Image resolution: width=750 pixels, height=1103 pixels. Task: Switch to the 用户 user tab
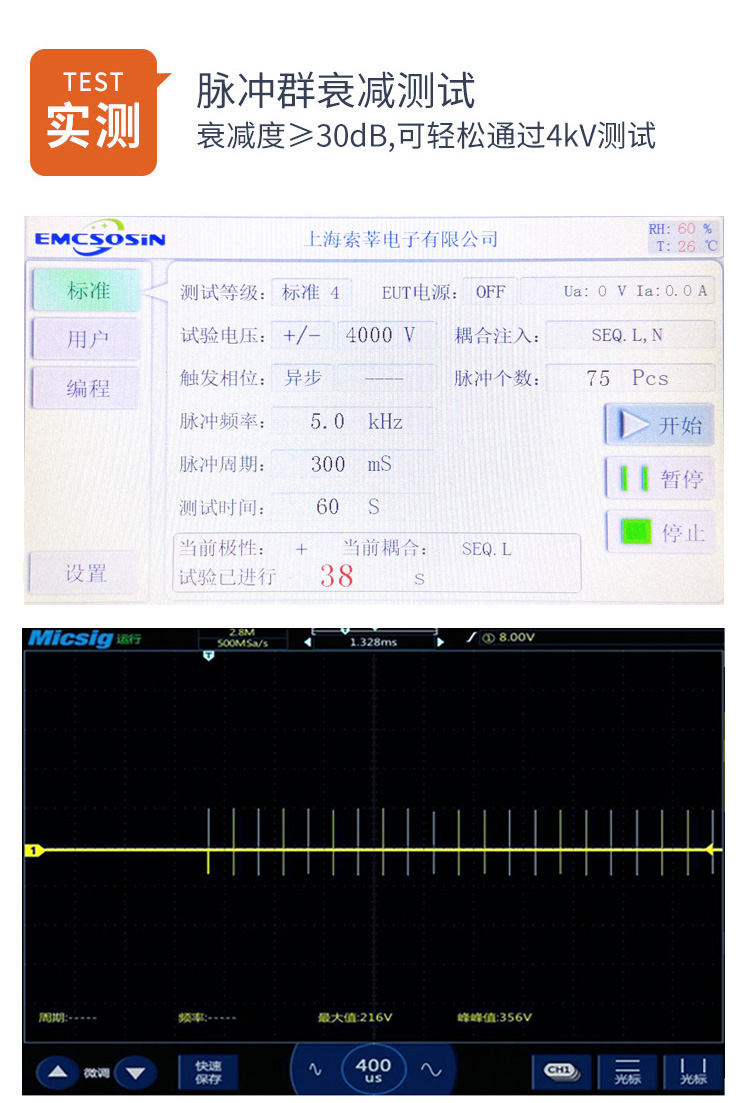88,340
